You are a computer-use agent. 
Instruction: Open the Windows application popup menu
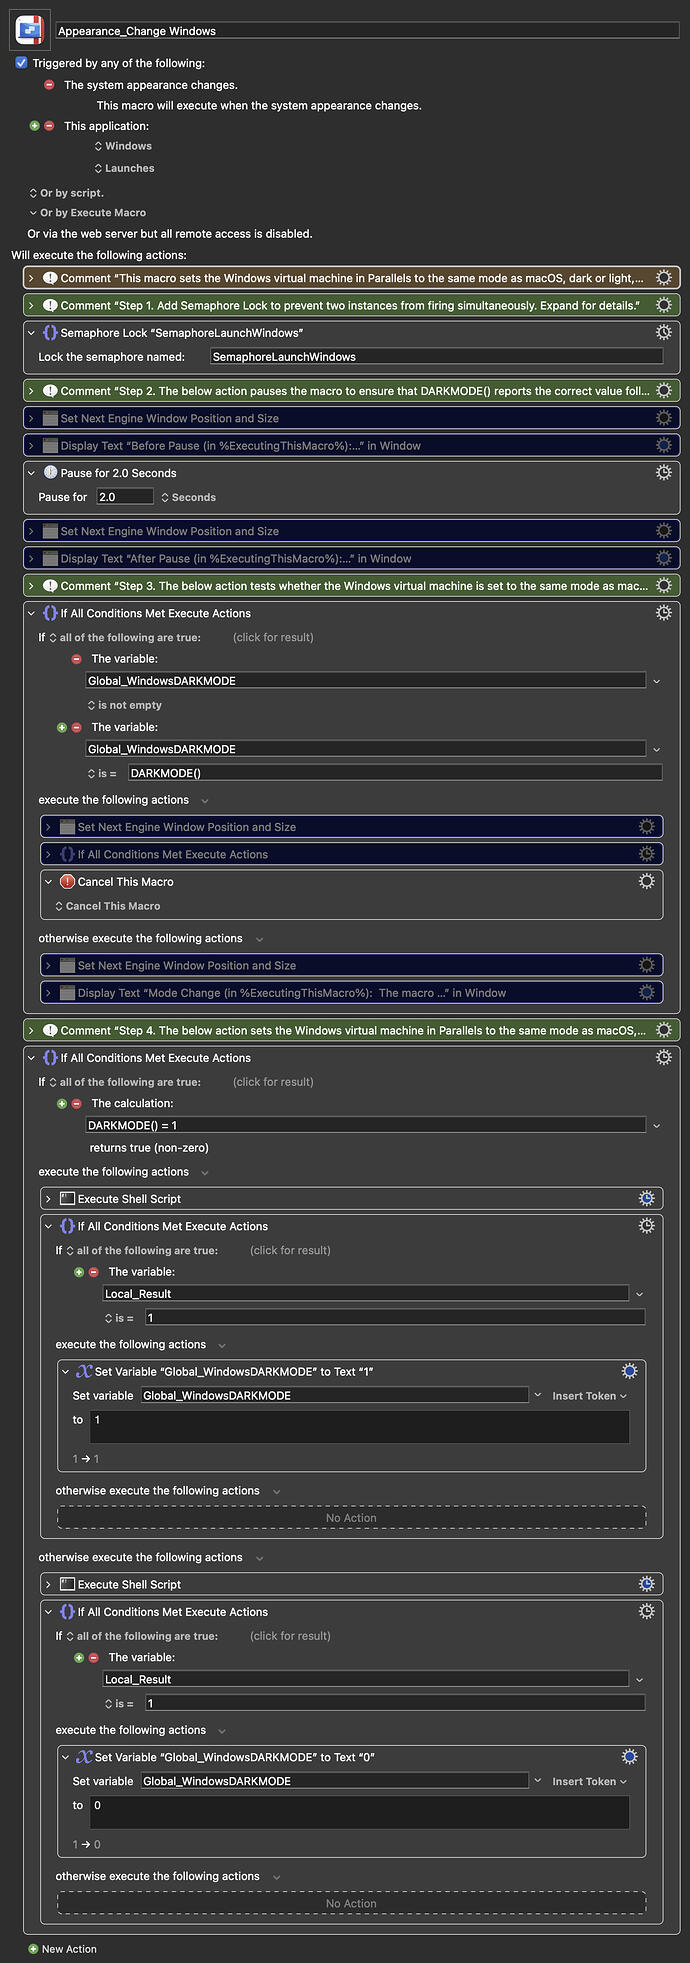click(123, 146)
